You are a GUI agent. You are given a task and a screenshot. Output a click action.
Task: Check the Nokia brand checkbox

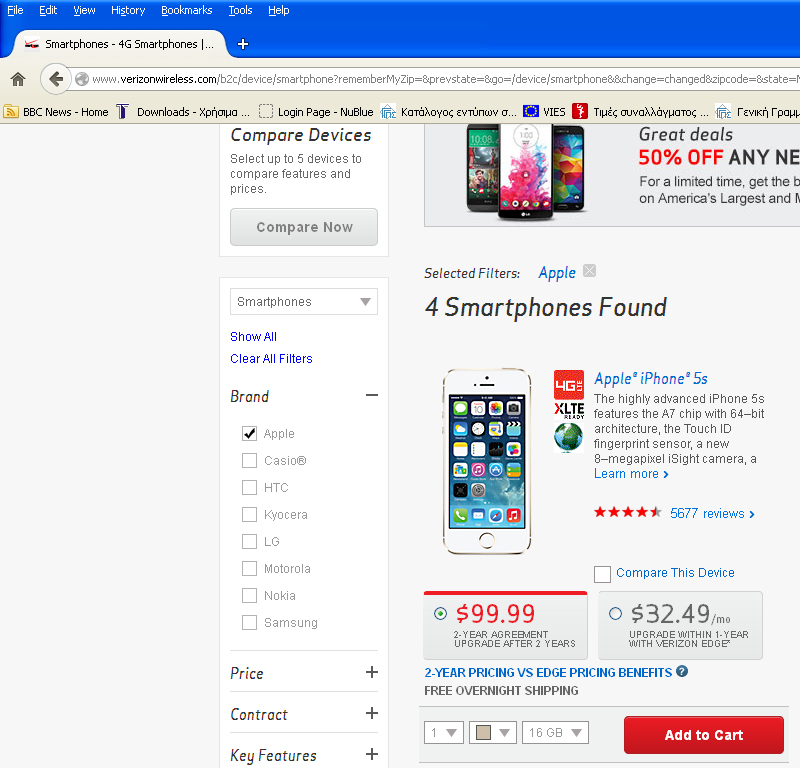pos(249,596)
